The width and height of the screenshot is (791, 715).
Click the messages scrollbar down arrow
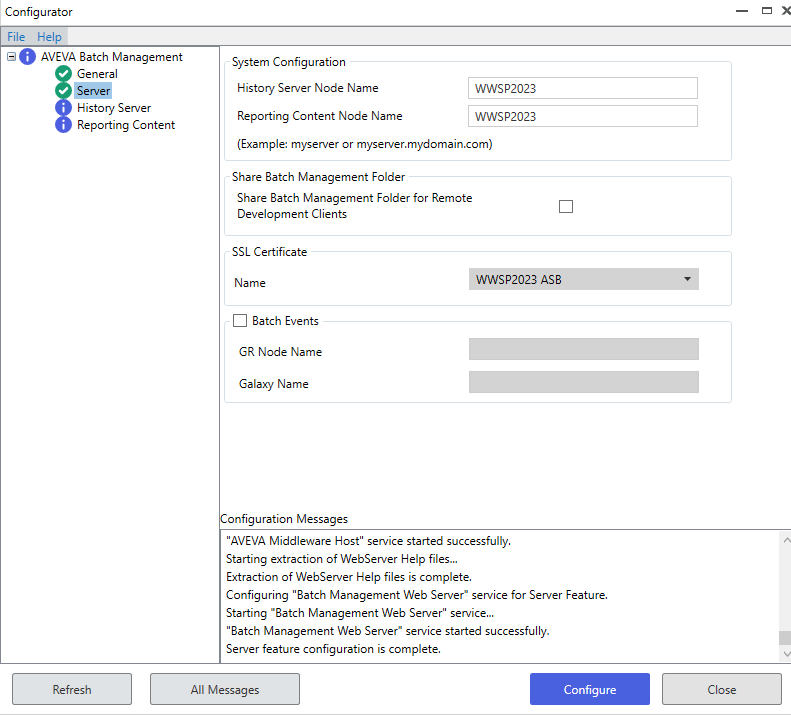(786, 654)
